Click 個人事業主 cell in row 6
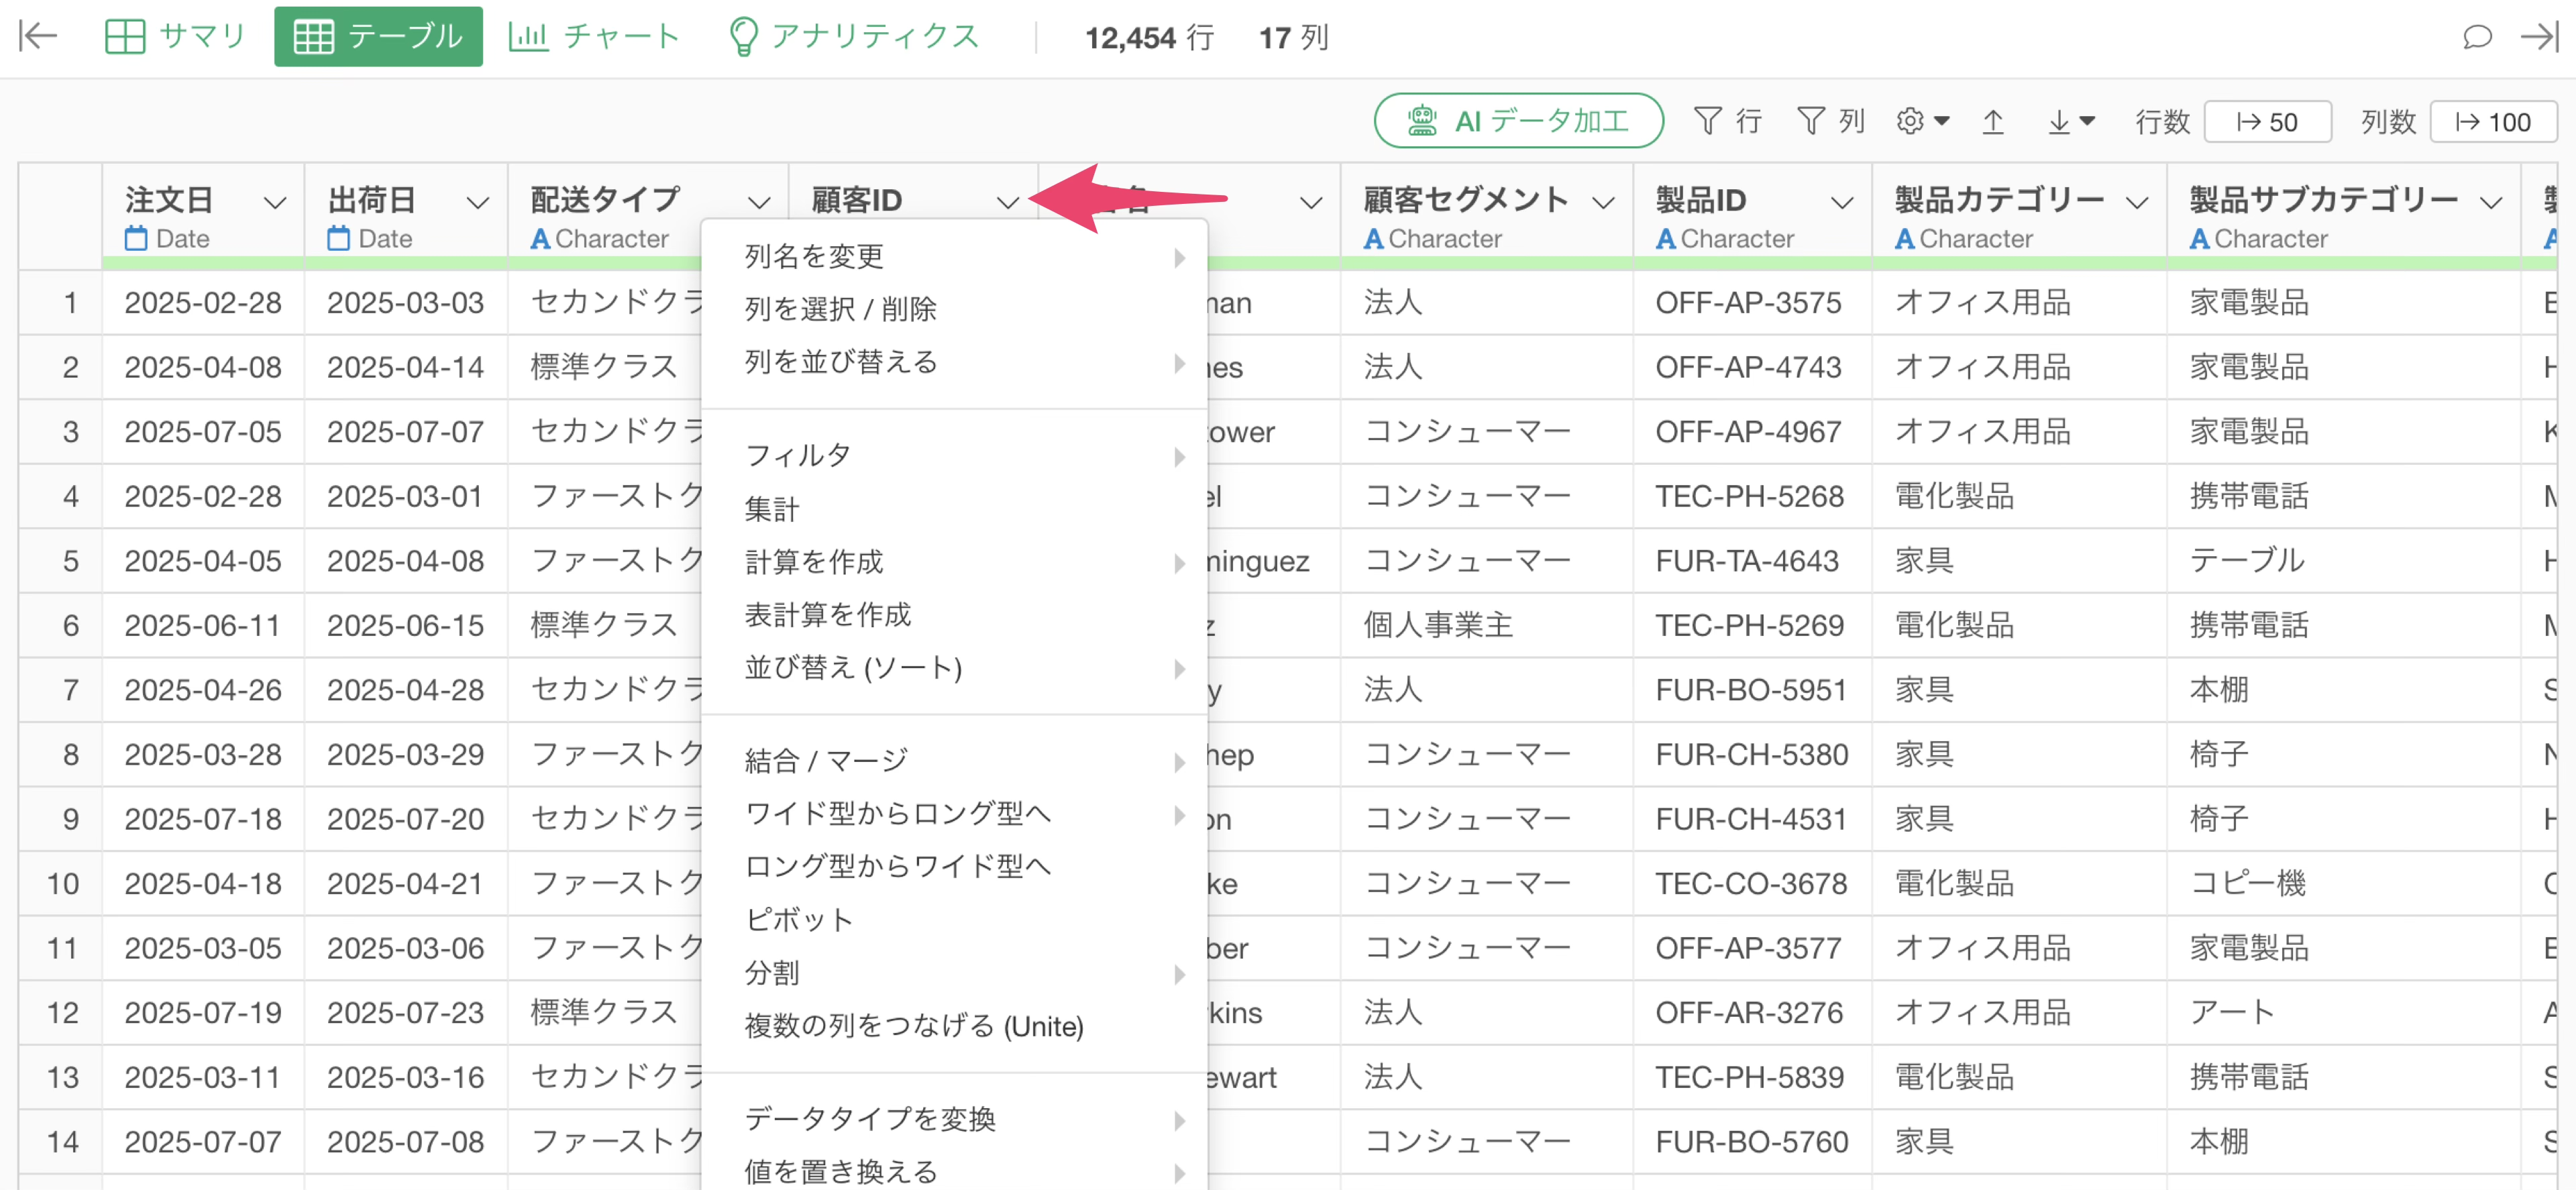Image resolution: width=2576 pixels, height=1190 pixels. 1486,626
